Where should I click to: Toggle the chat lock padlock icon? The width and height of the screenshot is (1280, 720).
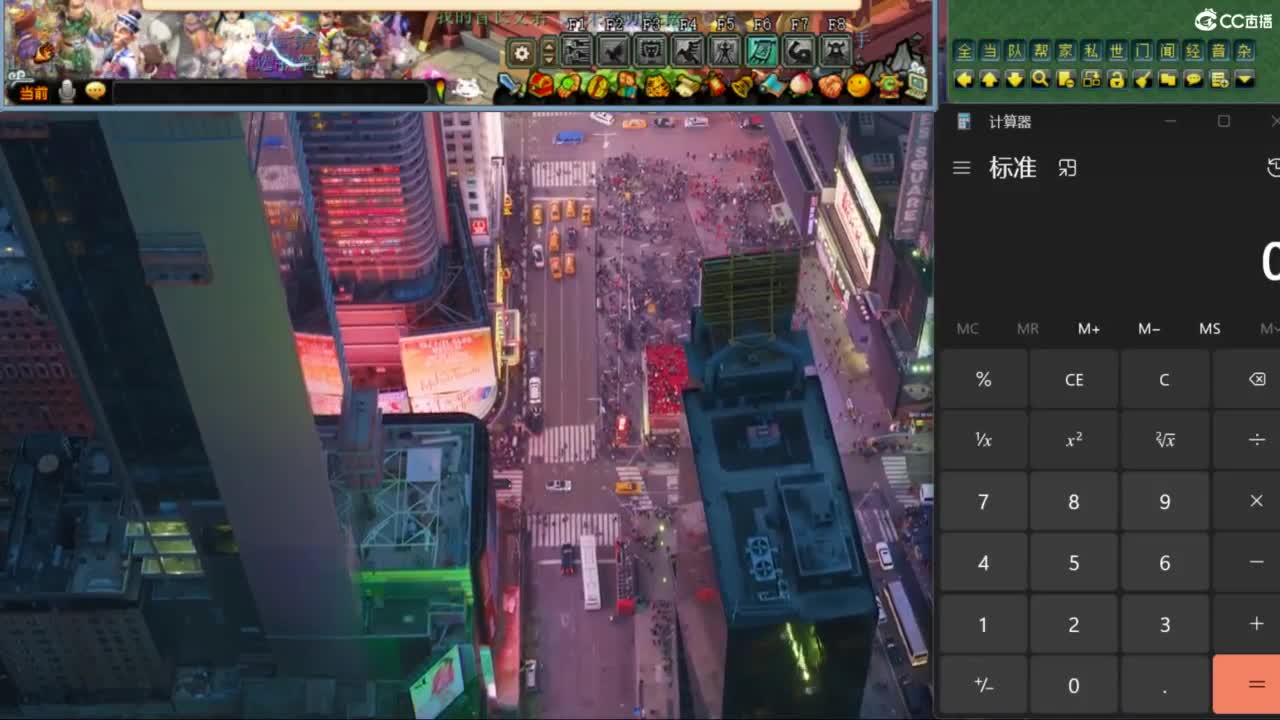pos(1117,79)
